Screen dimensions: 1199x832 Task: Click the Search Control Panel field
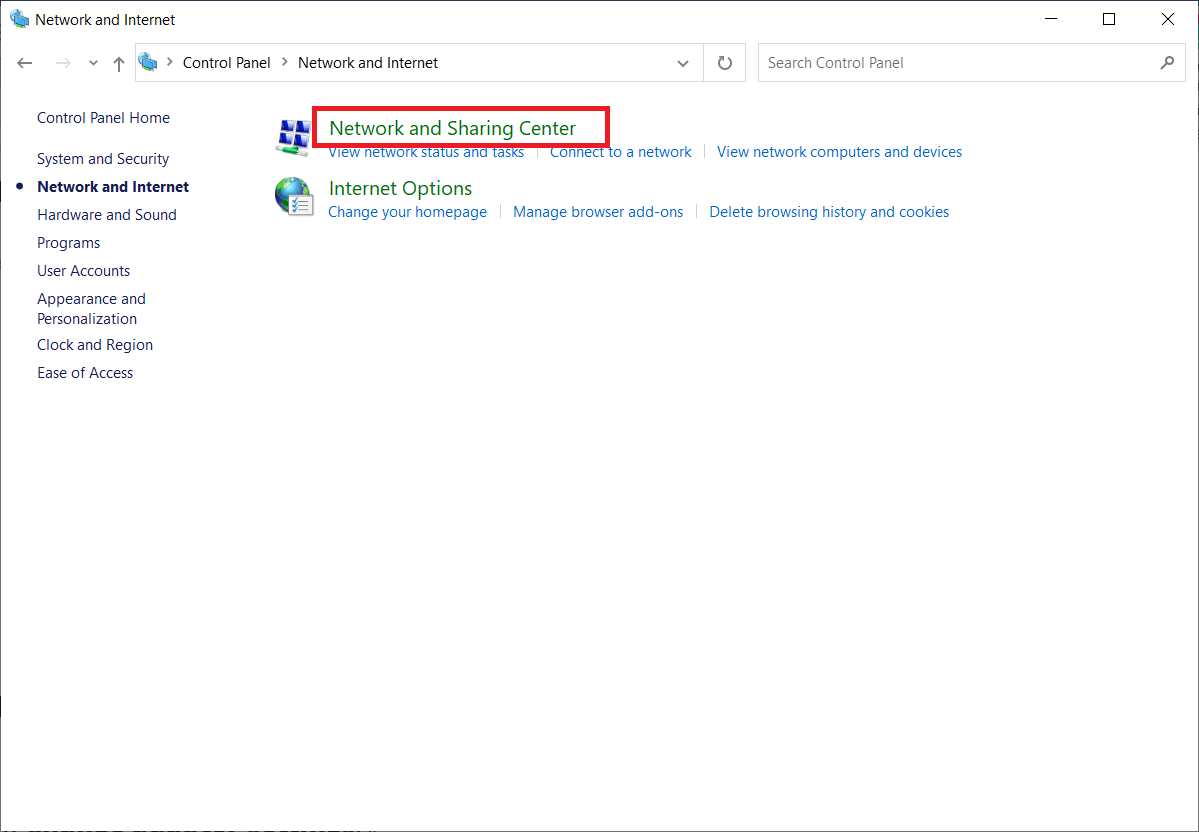(x=971, y=63)
